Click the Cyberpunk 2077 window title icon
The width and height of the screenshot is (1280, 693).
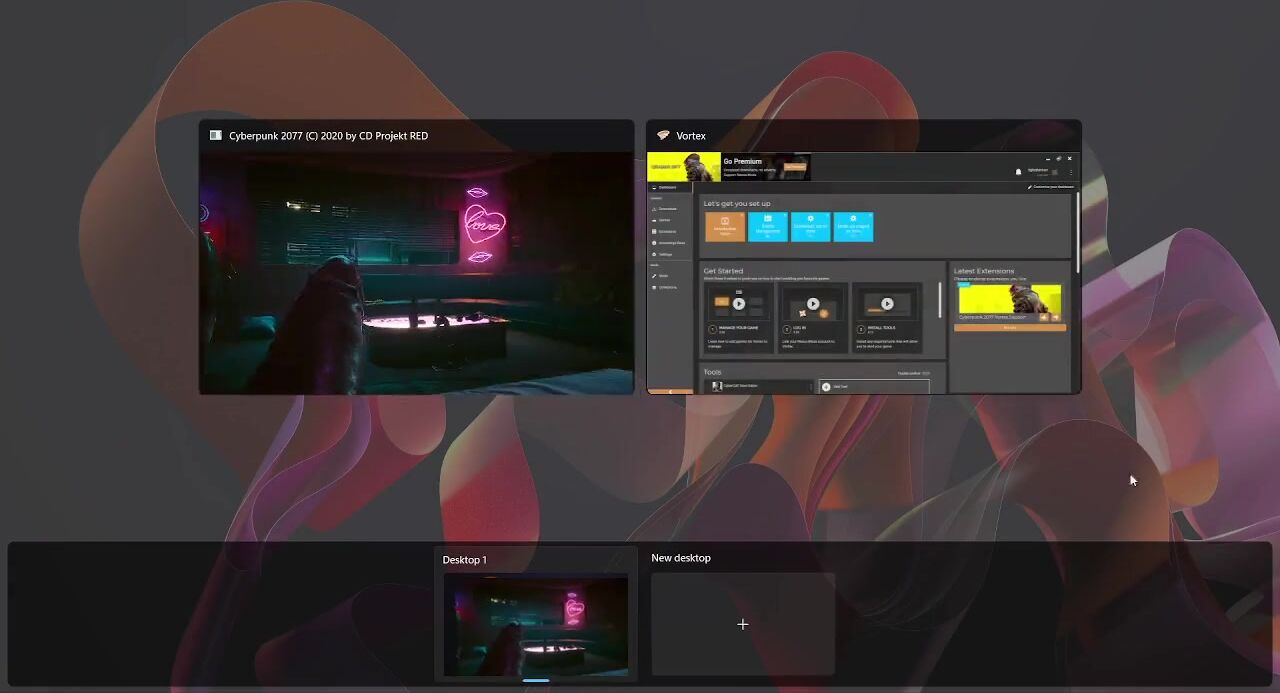click(x=215, y=136)
